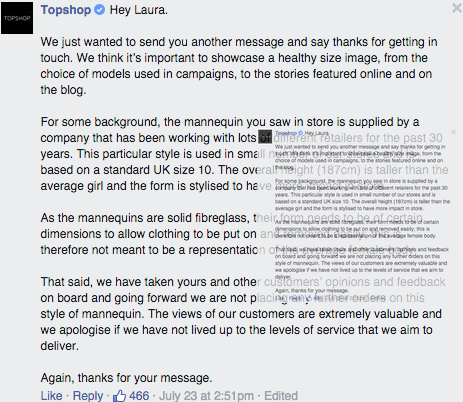Click the black thumbnail square over "of"

(x=265, y=137)
